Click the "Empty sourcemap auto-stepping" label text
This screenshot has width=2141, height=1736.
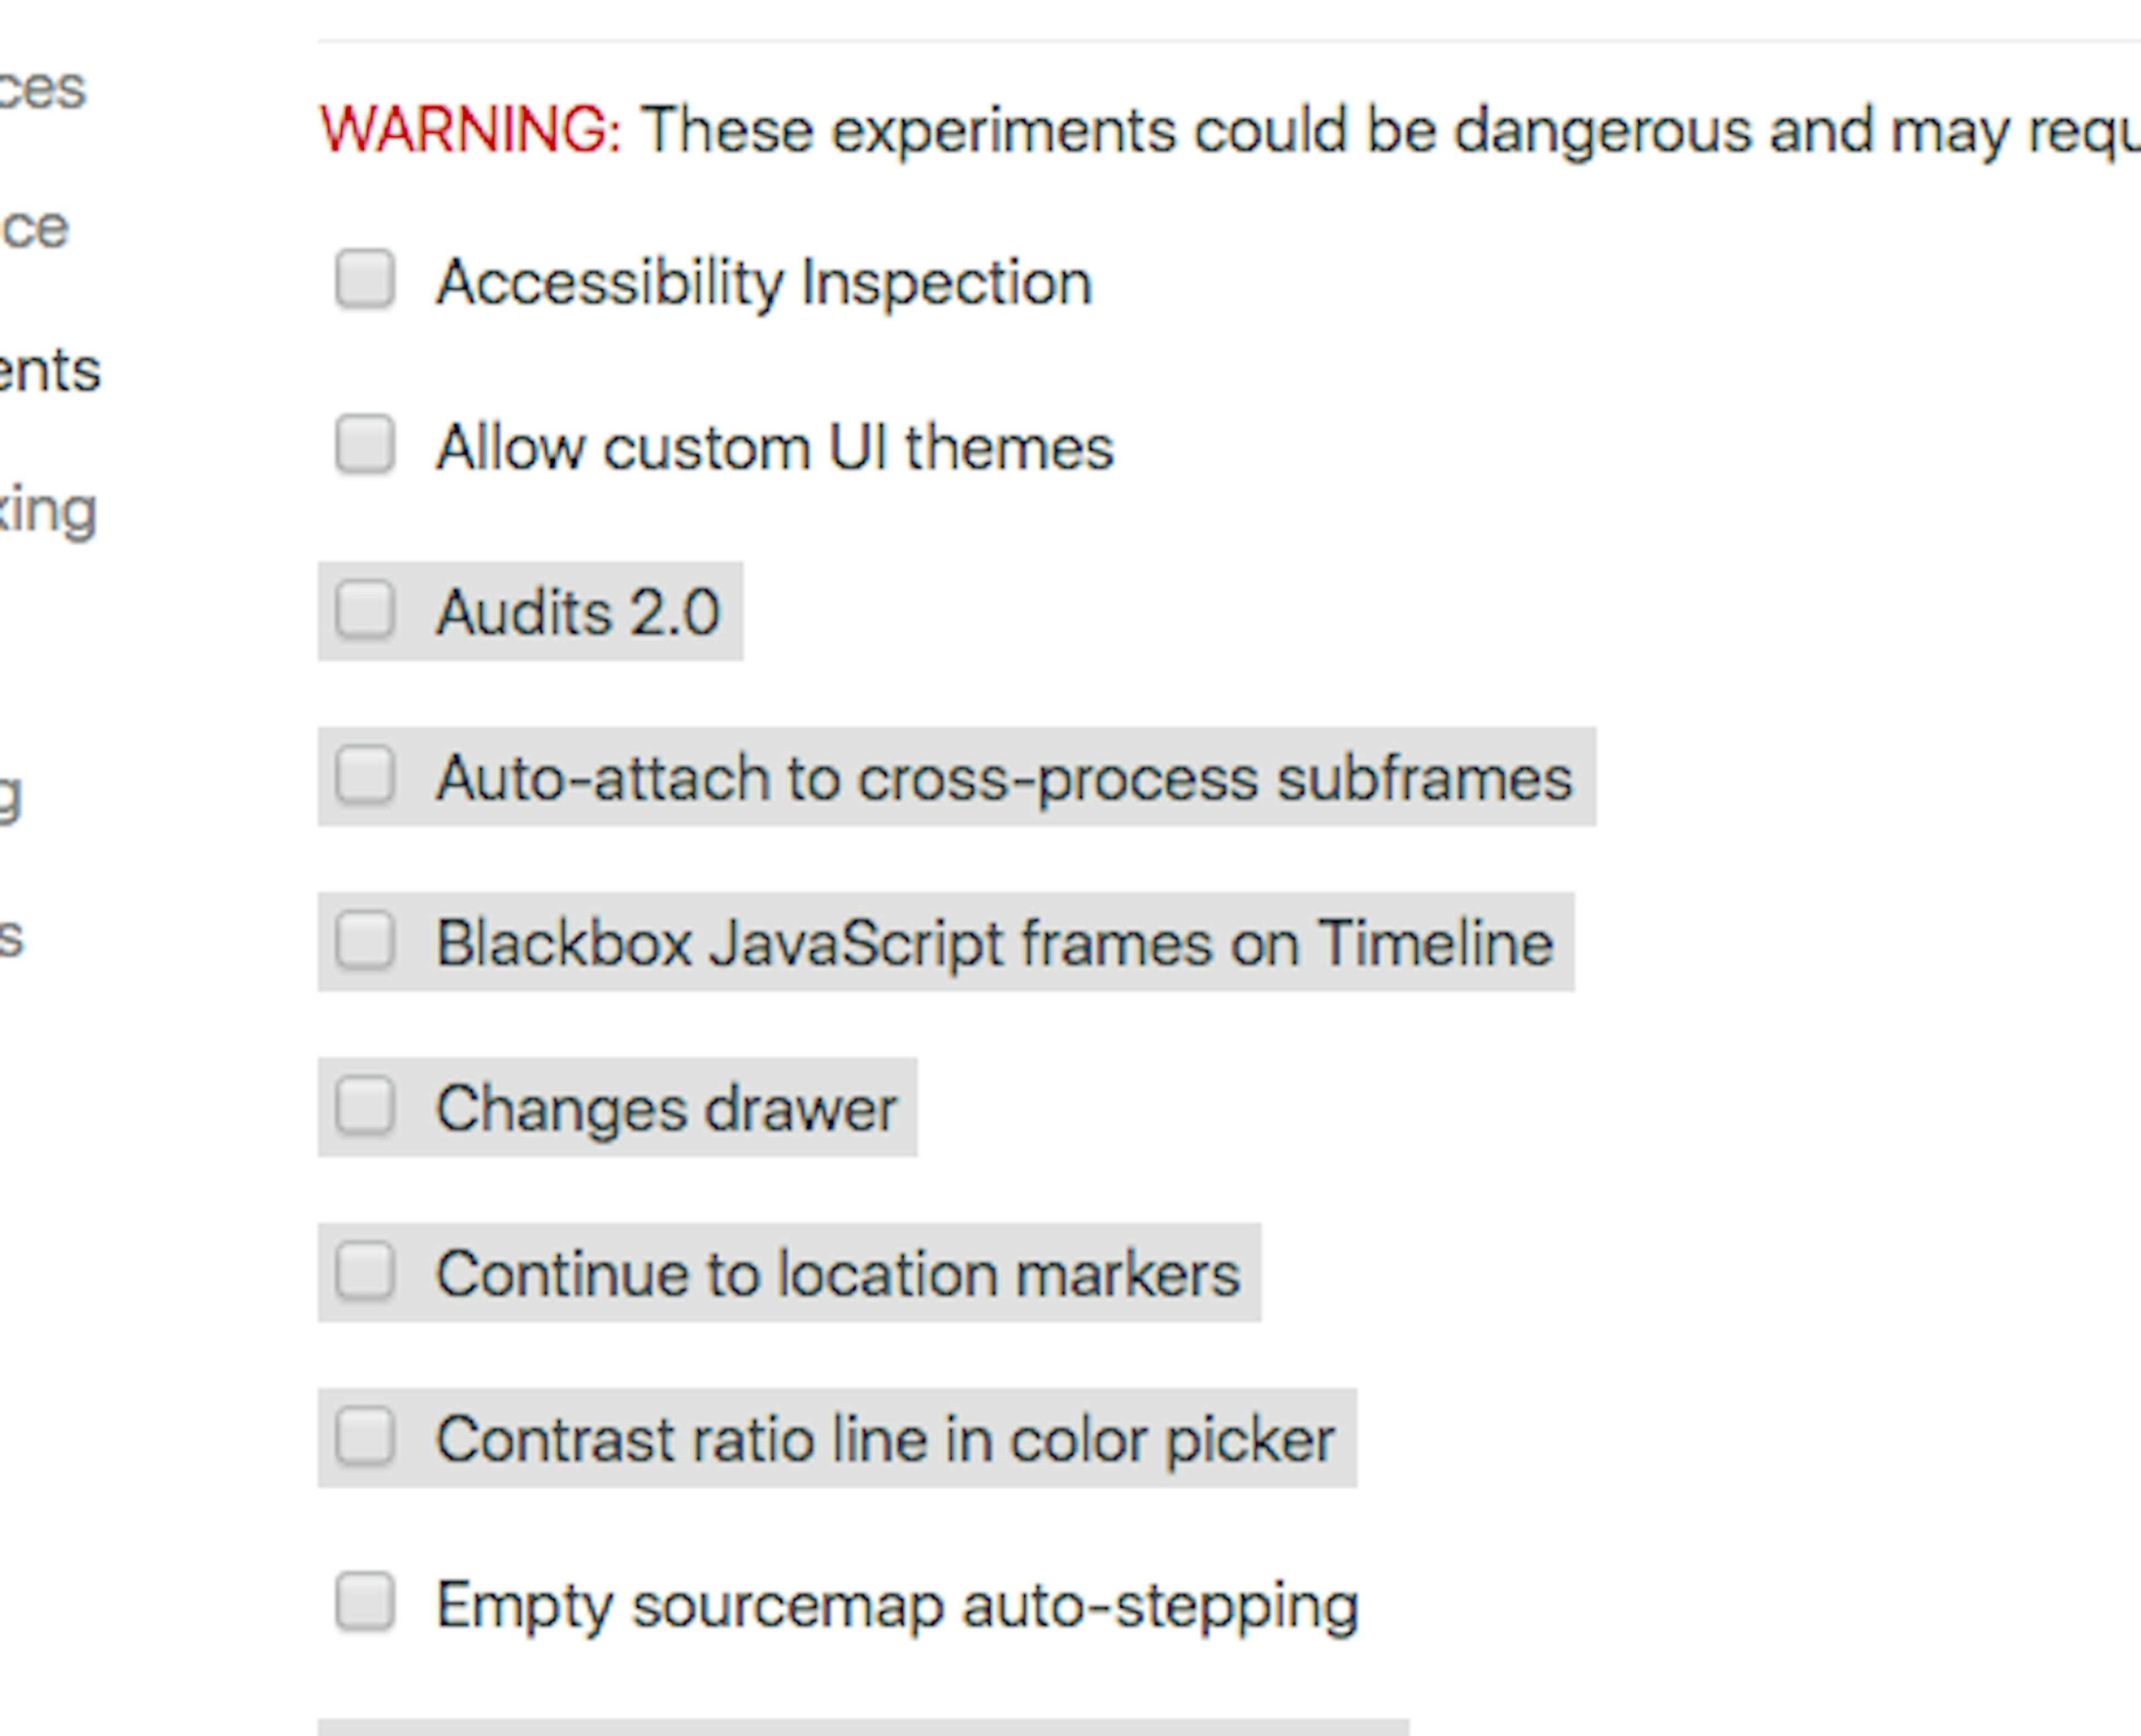click(x=896, y=1605)
